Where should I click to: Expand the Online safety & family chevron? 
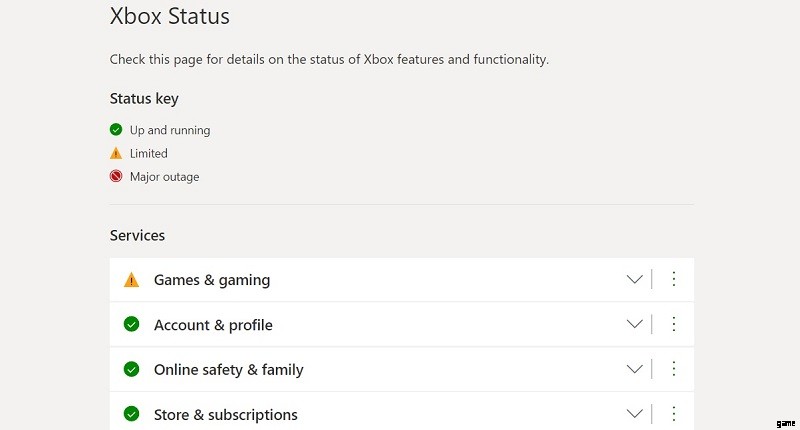click(x=634, y=369)
